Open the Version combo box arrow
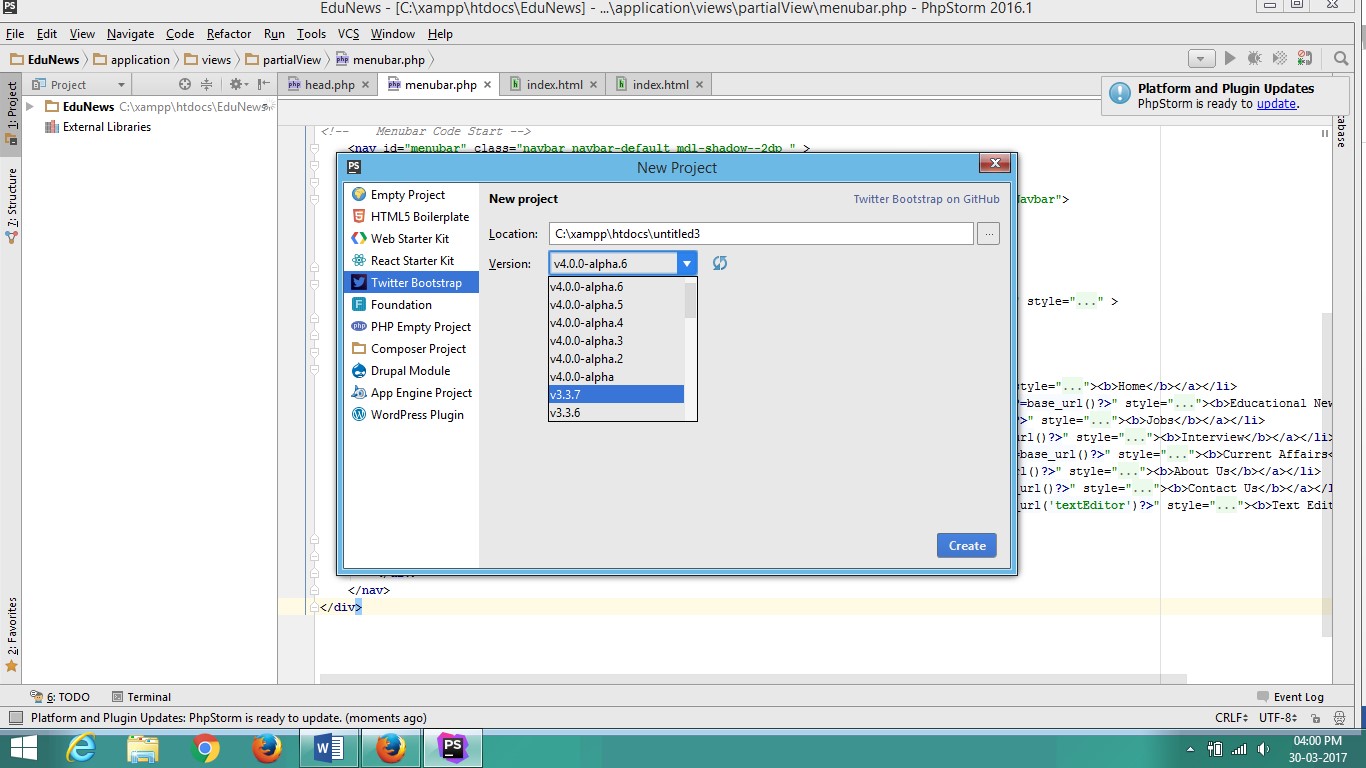 [x=687, y=264]
